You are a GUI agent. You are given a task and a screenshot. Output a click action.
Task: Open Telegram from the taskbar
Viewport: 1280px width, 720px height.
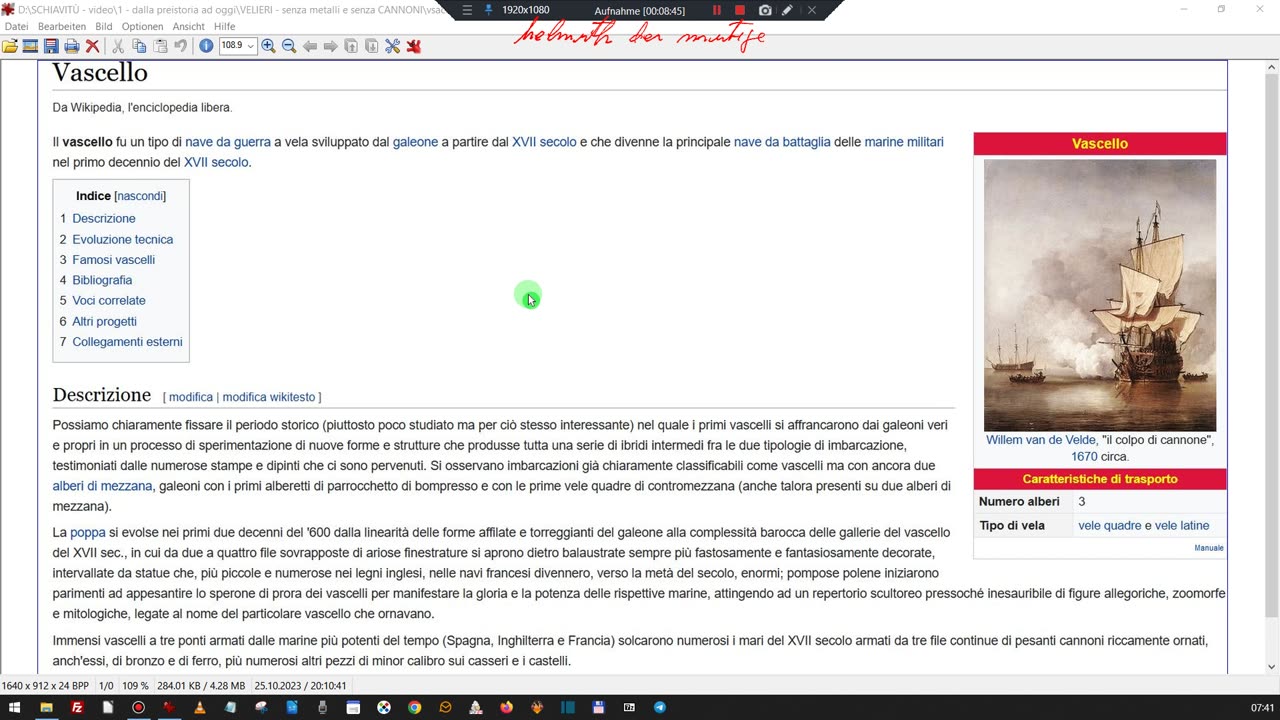point(659,707)
